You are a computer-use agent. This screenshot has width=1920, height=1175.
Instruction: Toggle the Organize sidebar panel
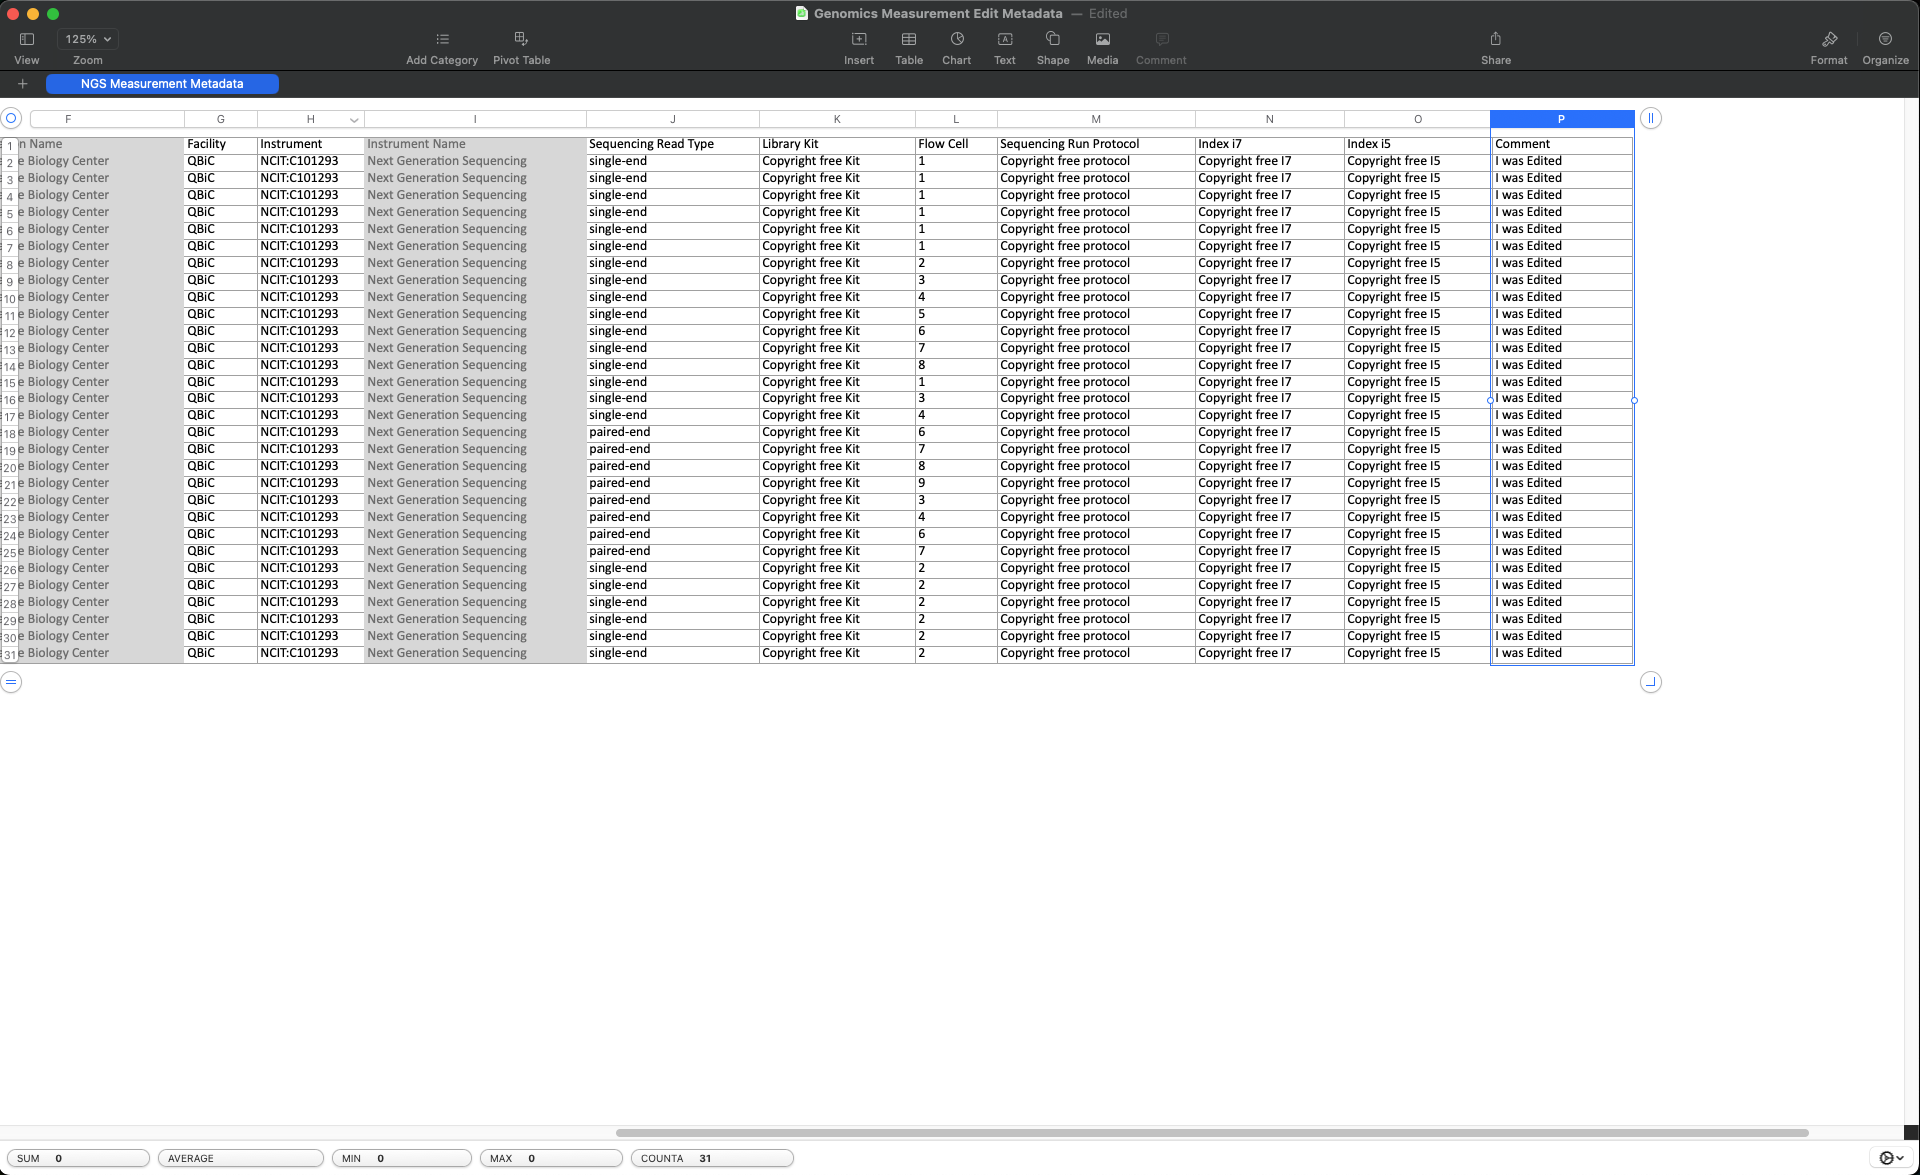(x=1885, y=40)
